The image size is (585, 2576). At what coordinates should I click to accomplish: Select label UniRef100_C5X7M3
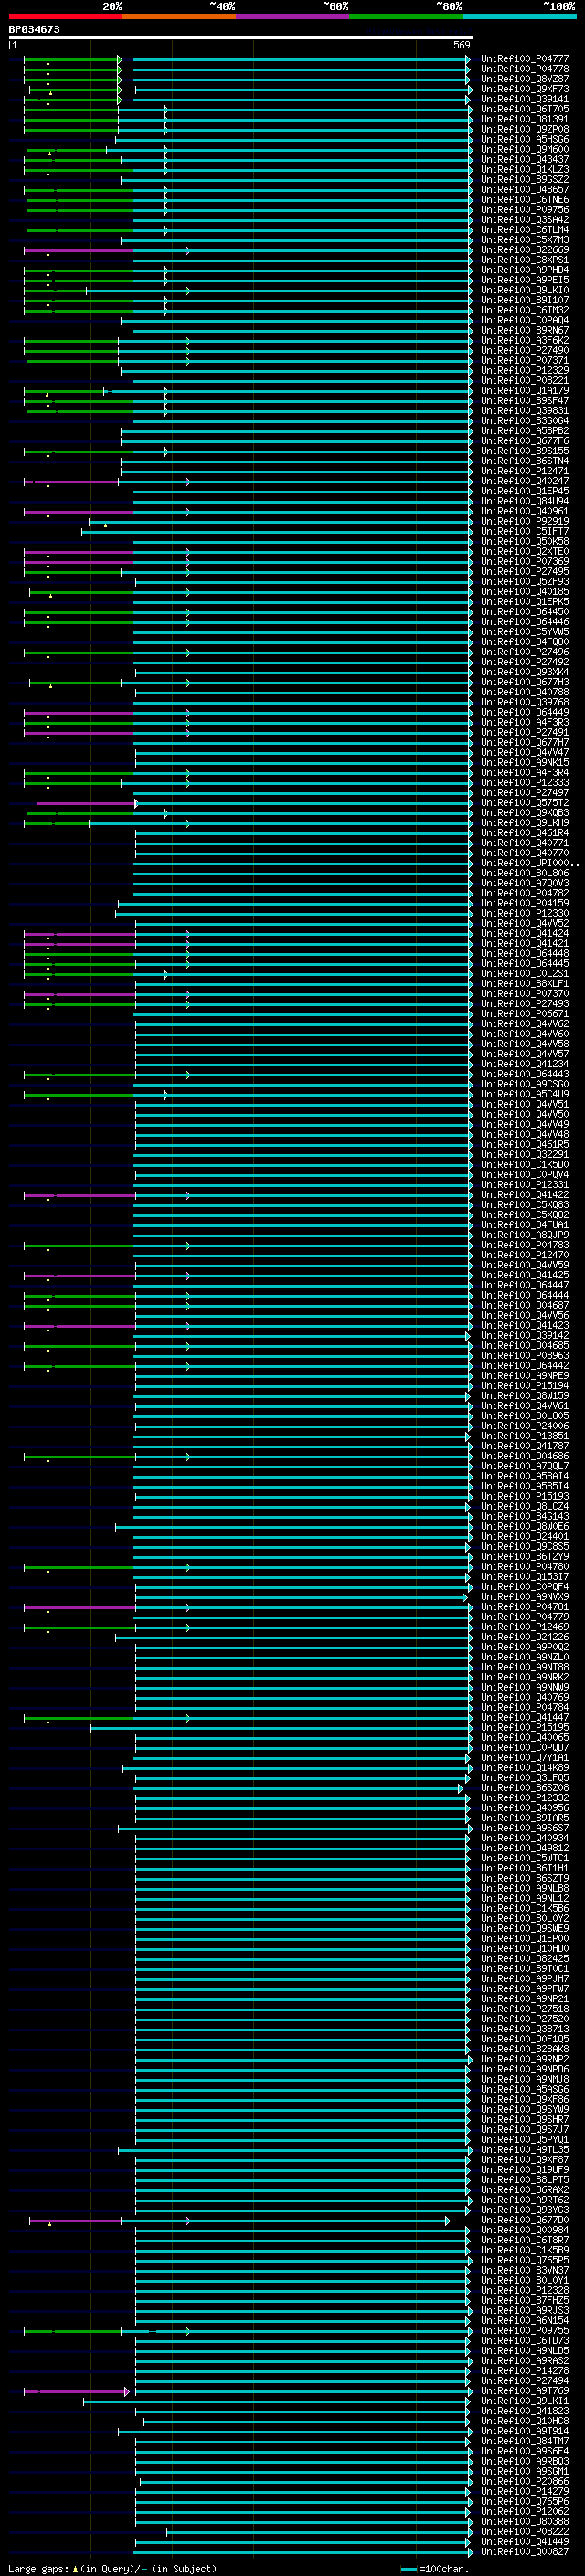(525, 239)
